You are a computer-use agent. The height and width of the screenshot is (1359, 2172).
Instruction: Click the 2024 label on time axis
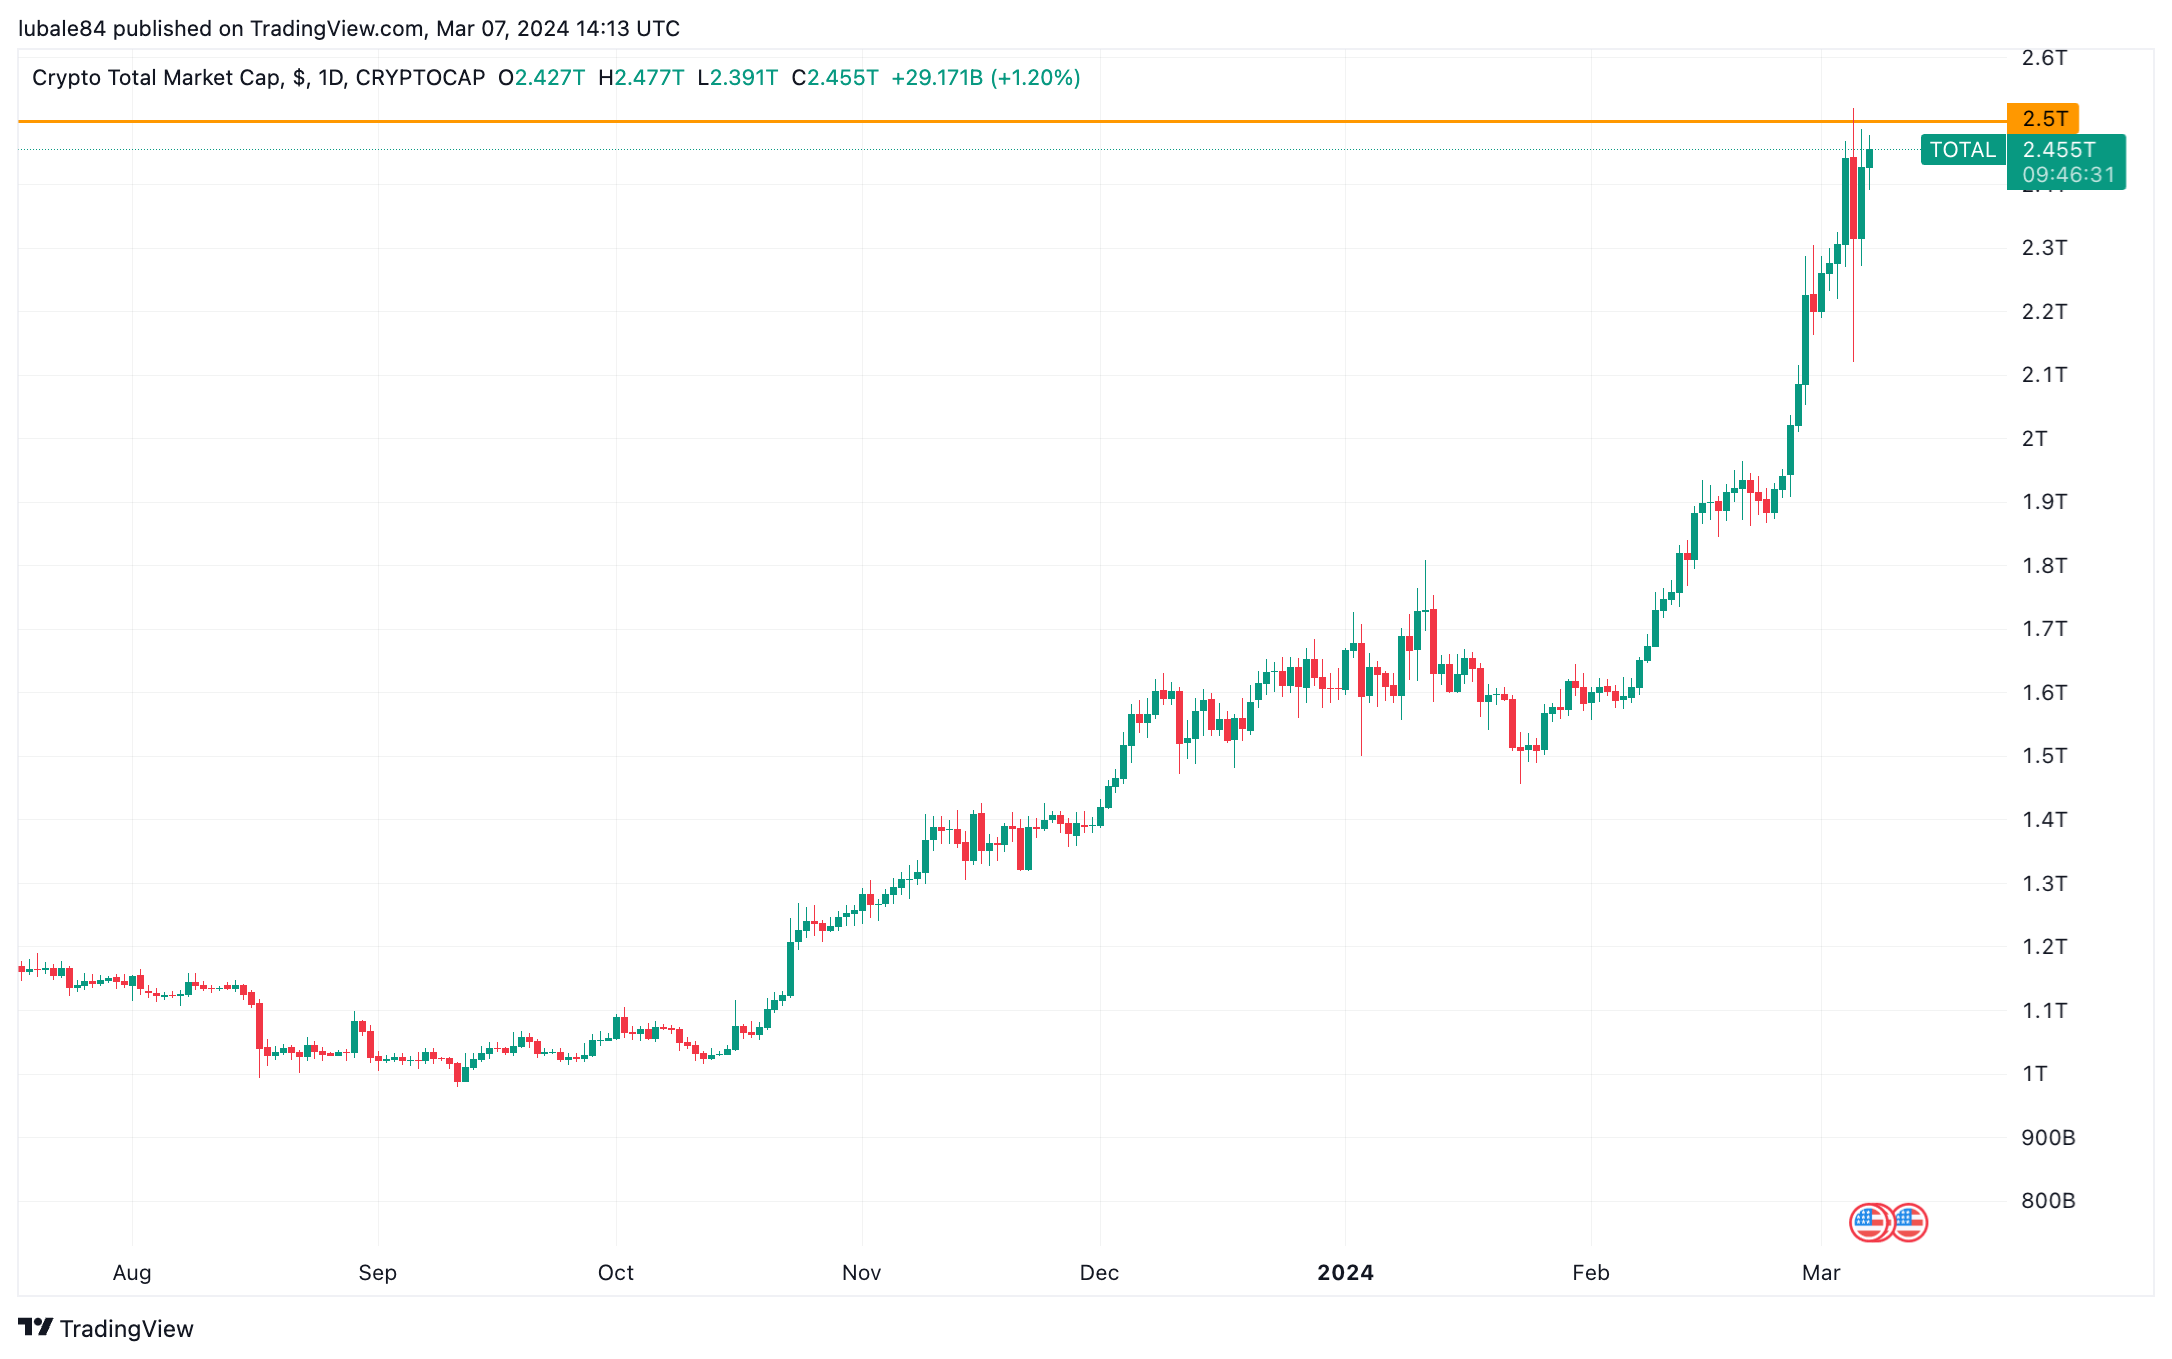(1345, 1272)
